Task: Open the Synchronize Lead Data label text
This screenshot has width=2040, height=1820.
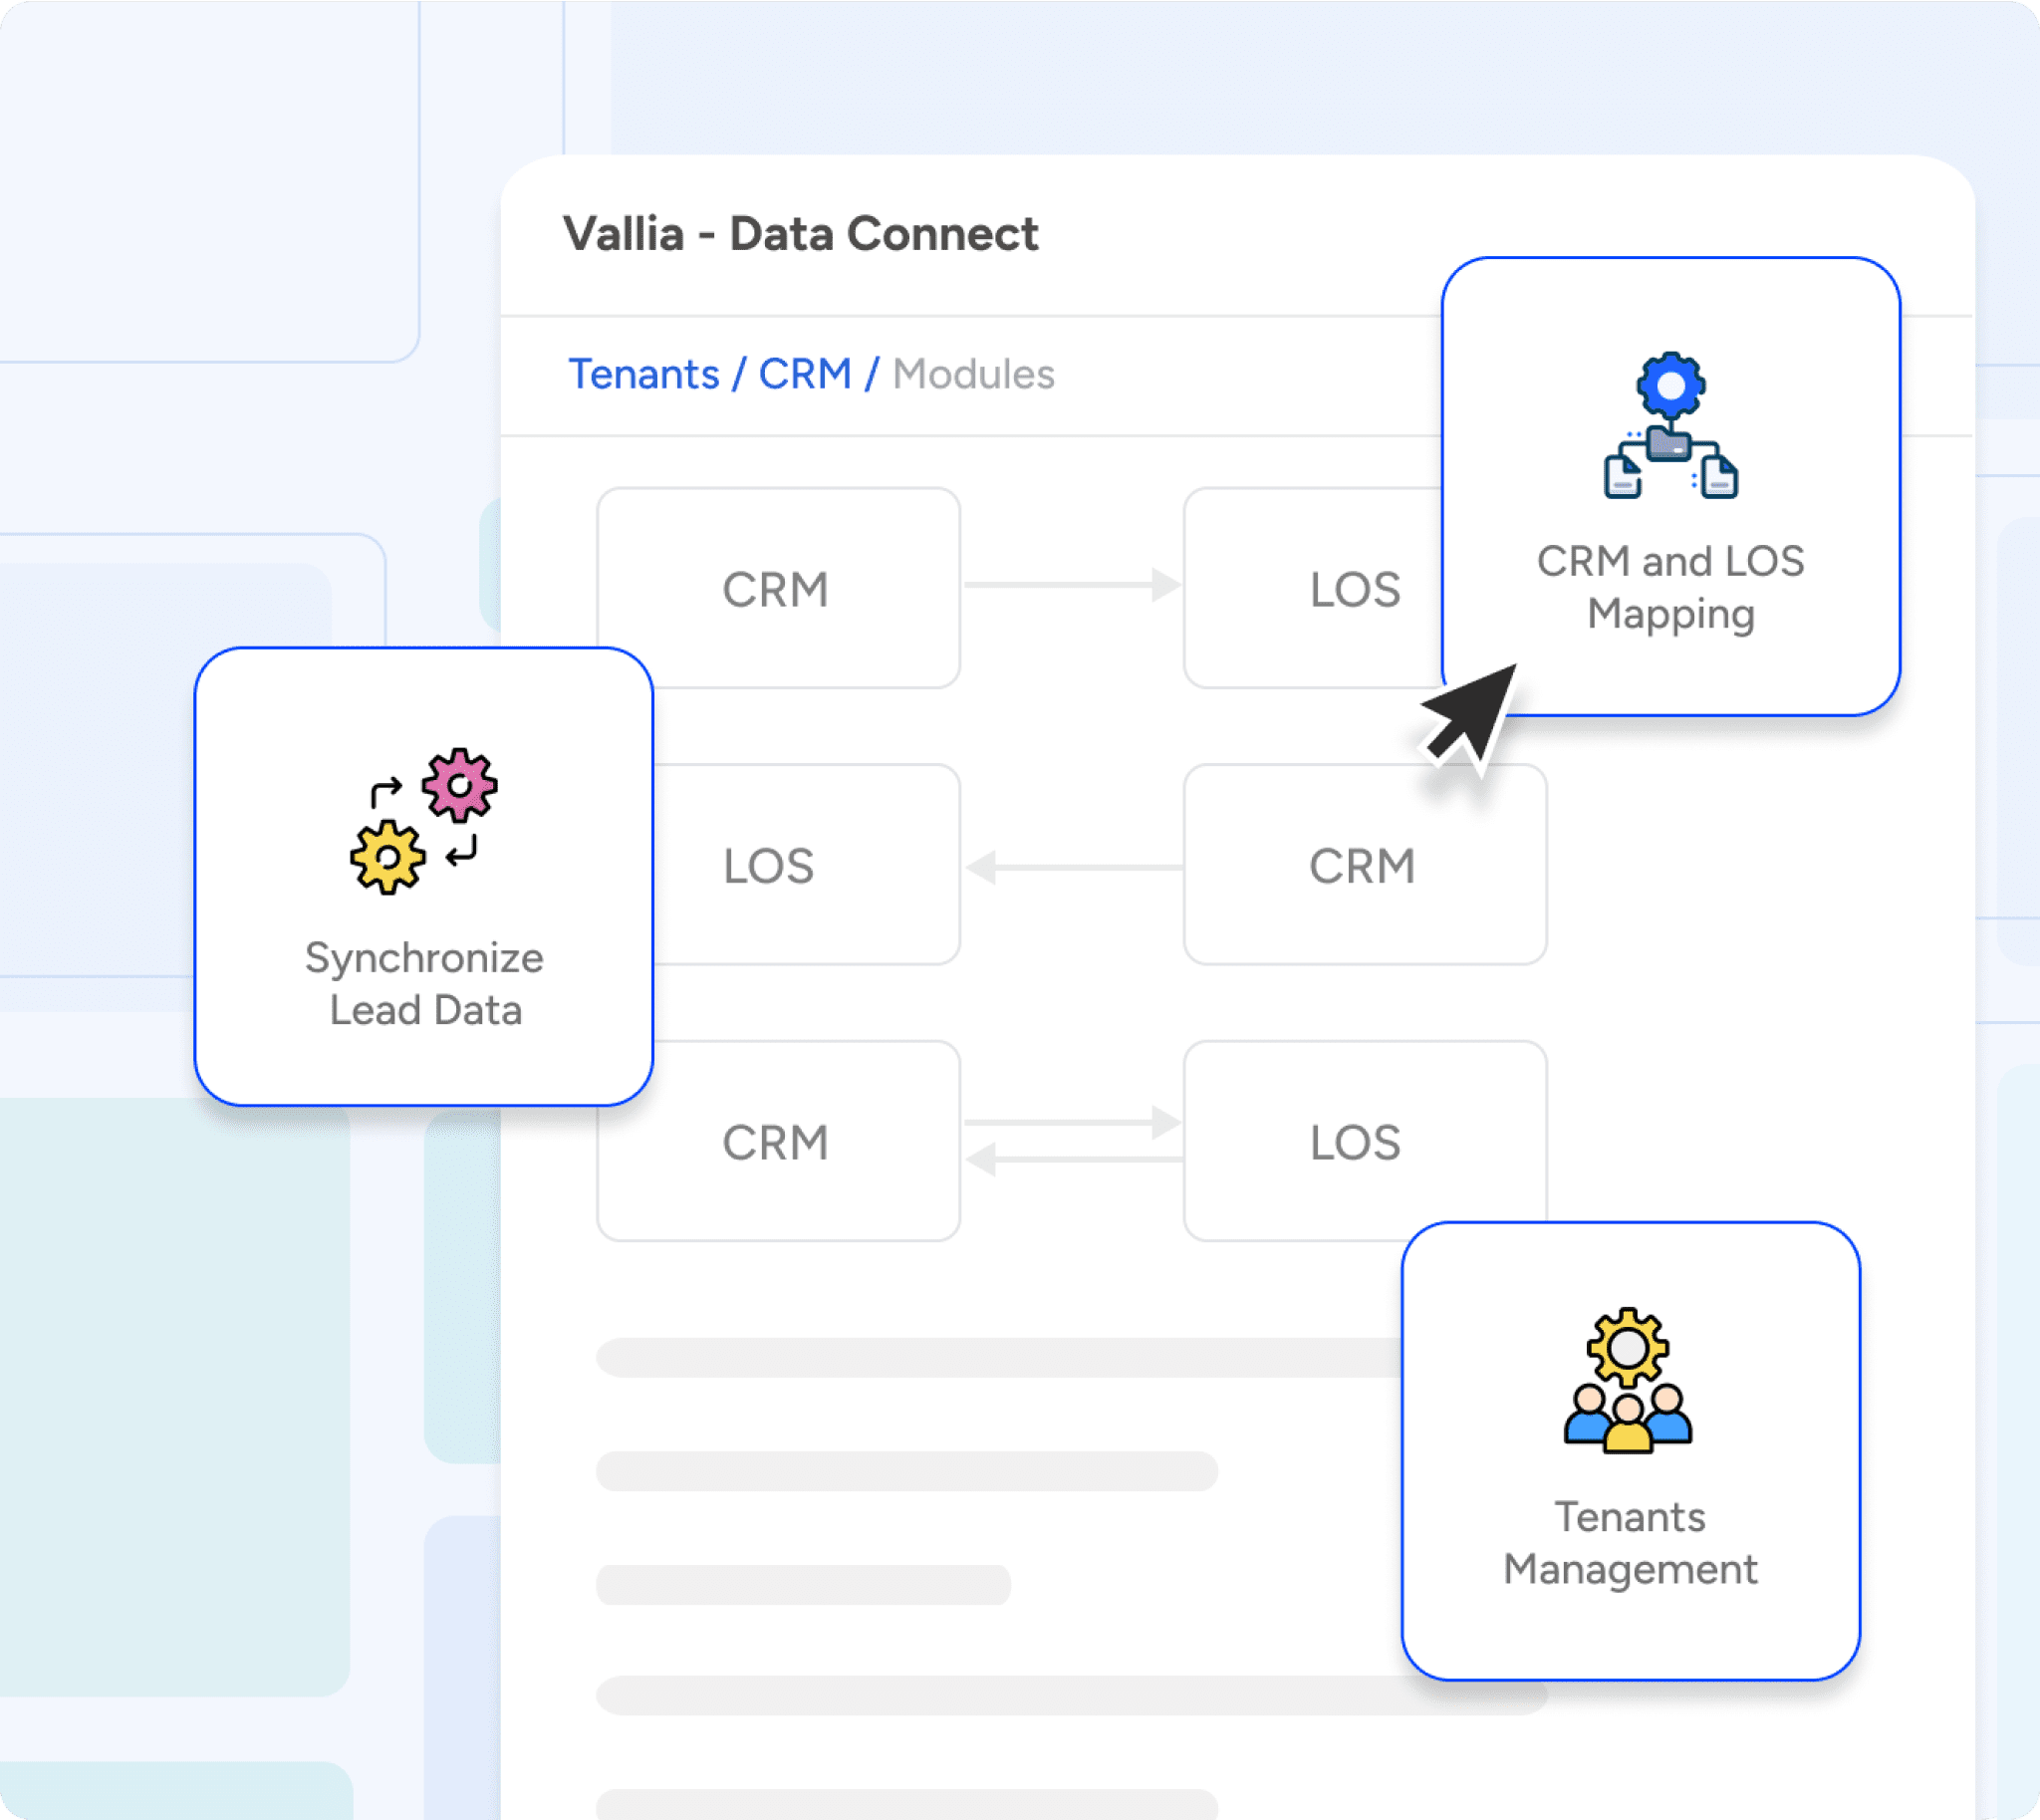Action: [424, 984]
